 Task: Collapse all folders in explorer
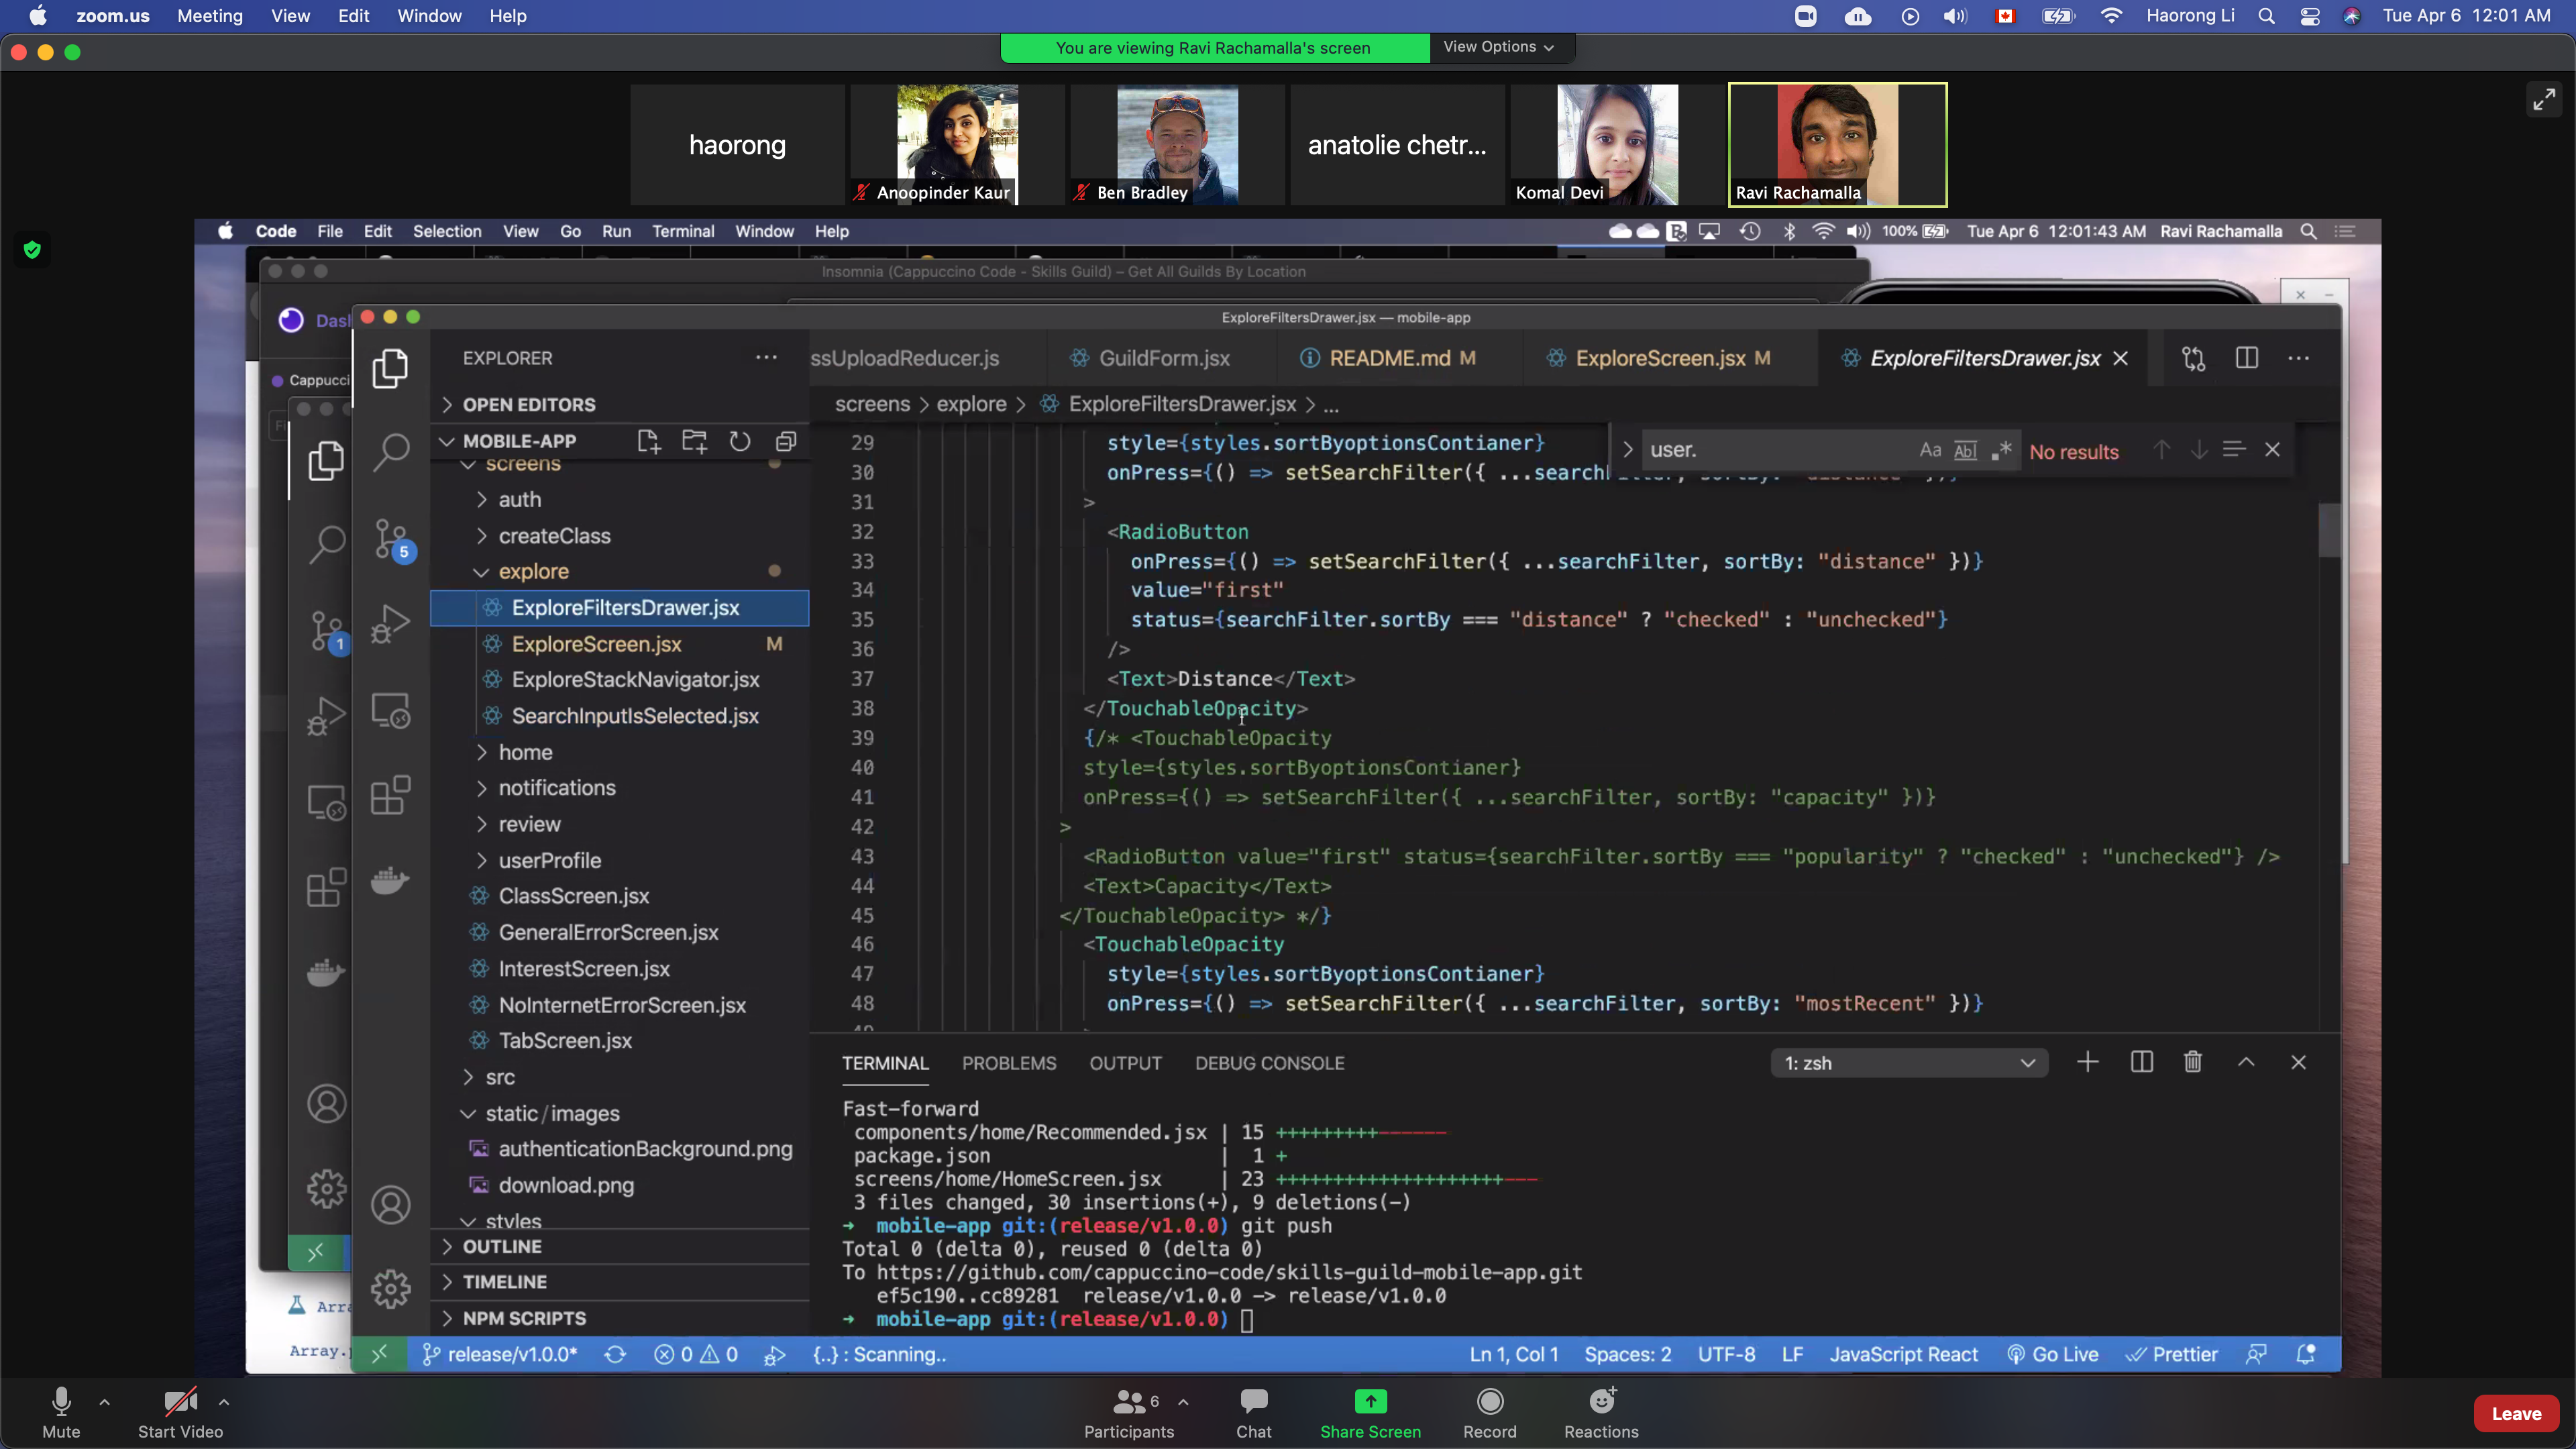pyautogui.click(x=786, y=441)
